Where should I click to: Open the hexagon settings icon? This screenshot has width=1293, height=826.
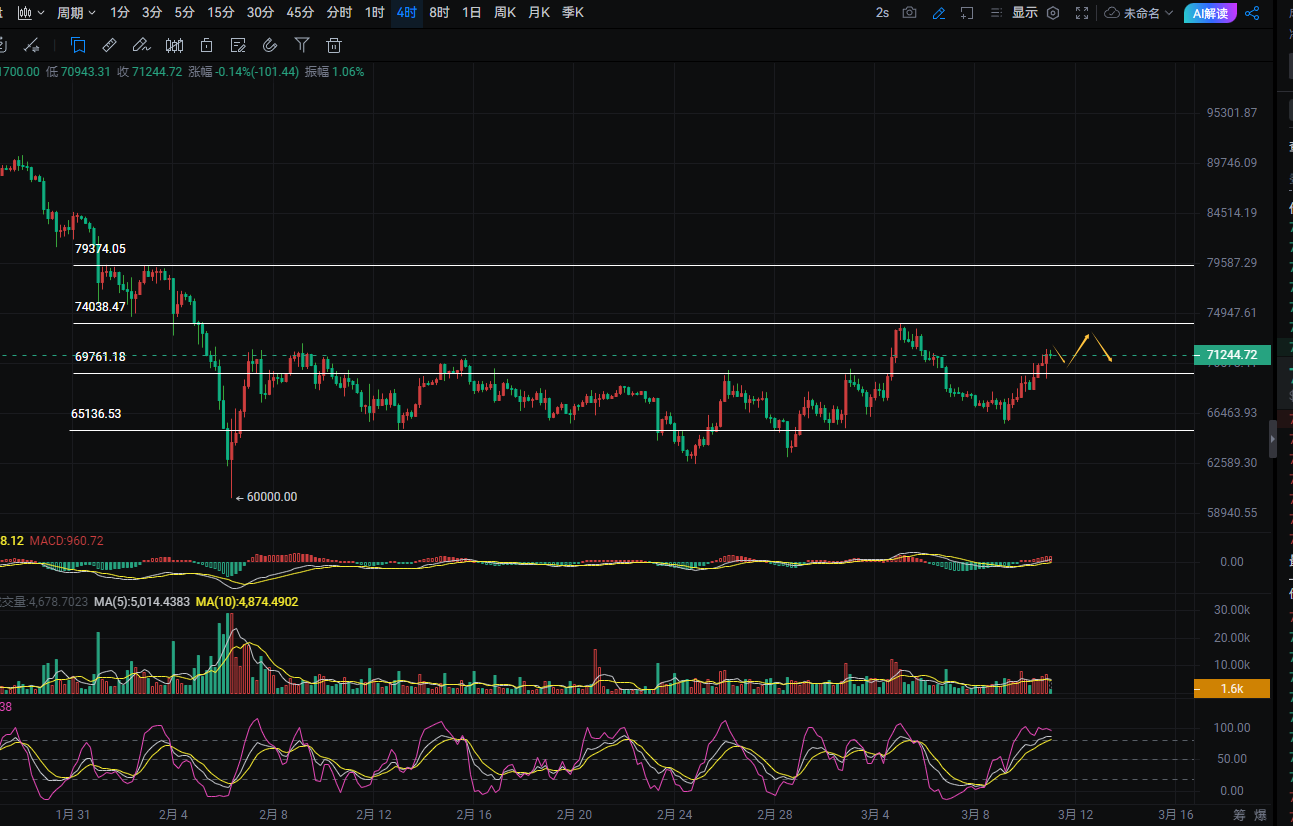(1053, 13)
